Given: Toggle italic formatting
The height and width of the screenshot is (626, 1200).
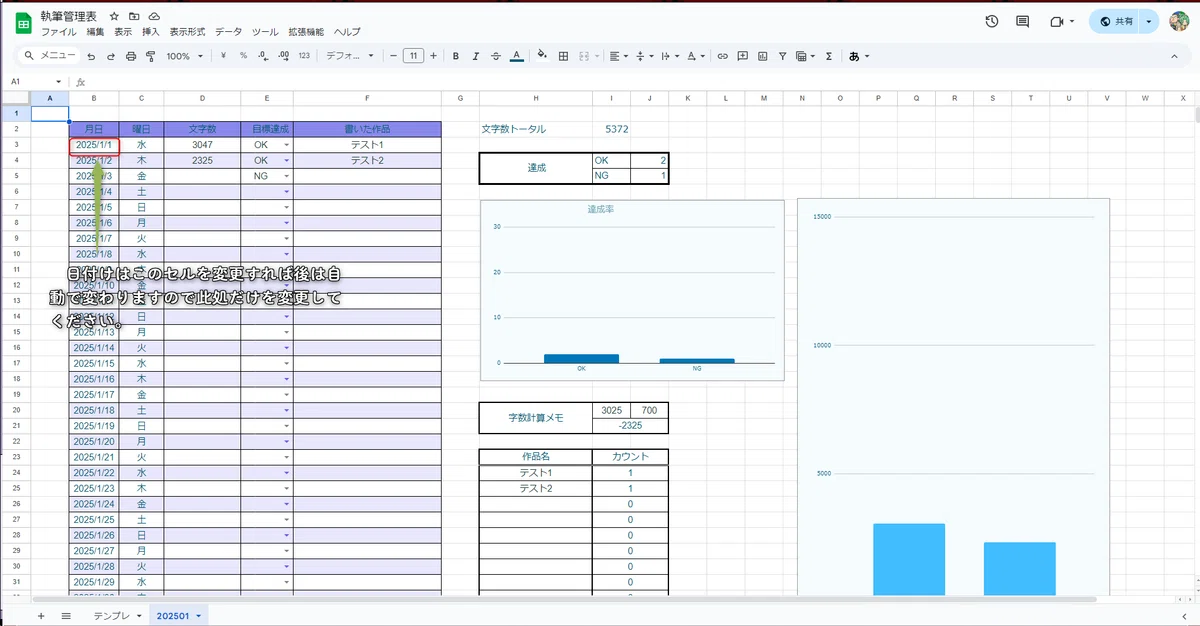Looking at the screenshot, I should click(x=475, y=56).
